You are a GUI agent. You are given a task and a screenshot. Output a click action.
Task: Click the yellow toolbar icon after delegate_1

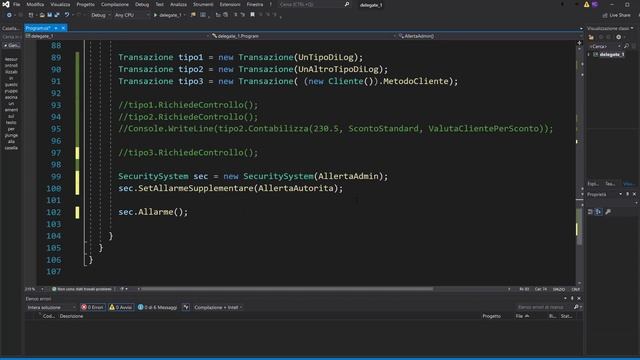pyautogui.click(x=193, y=15)
